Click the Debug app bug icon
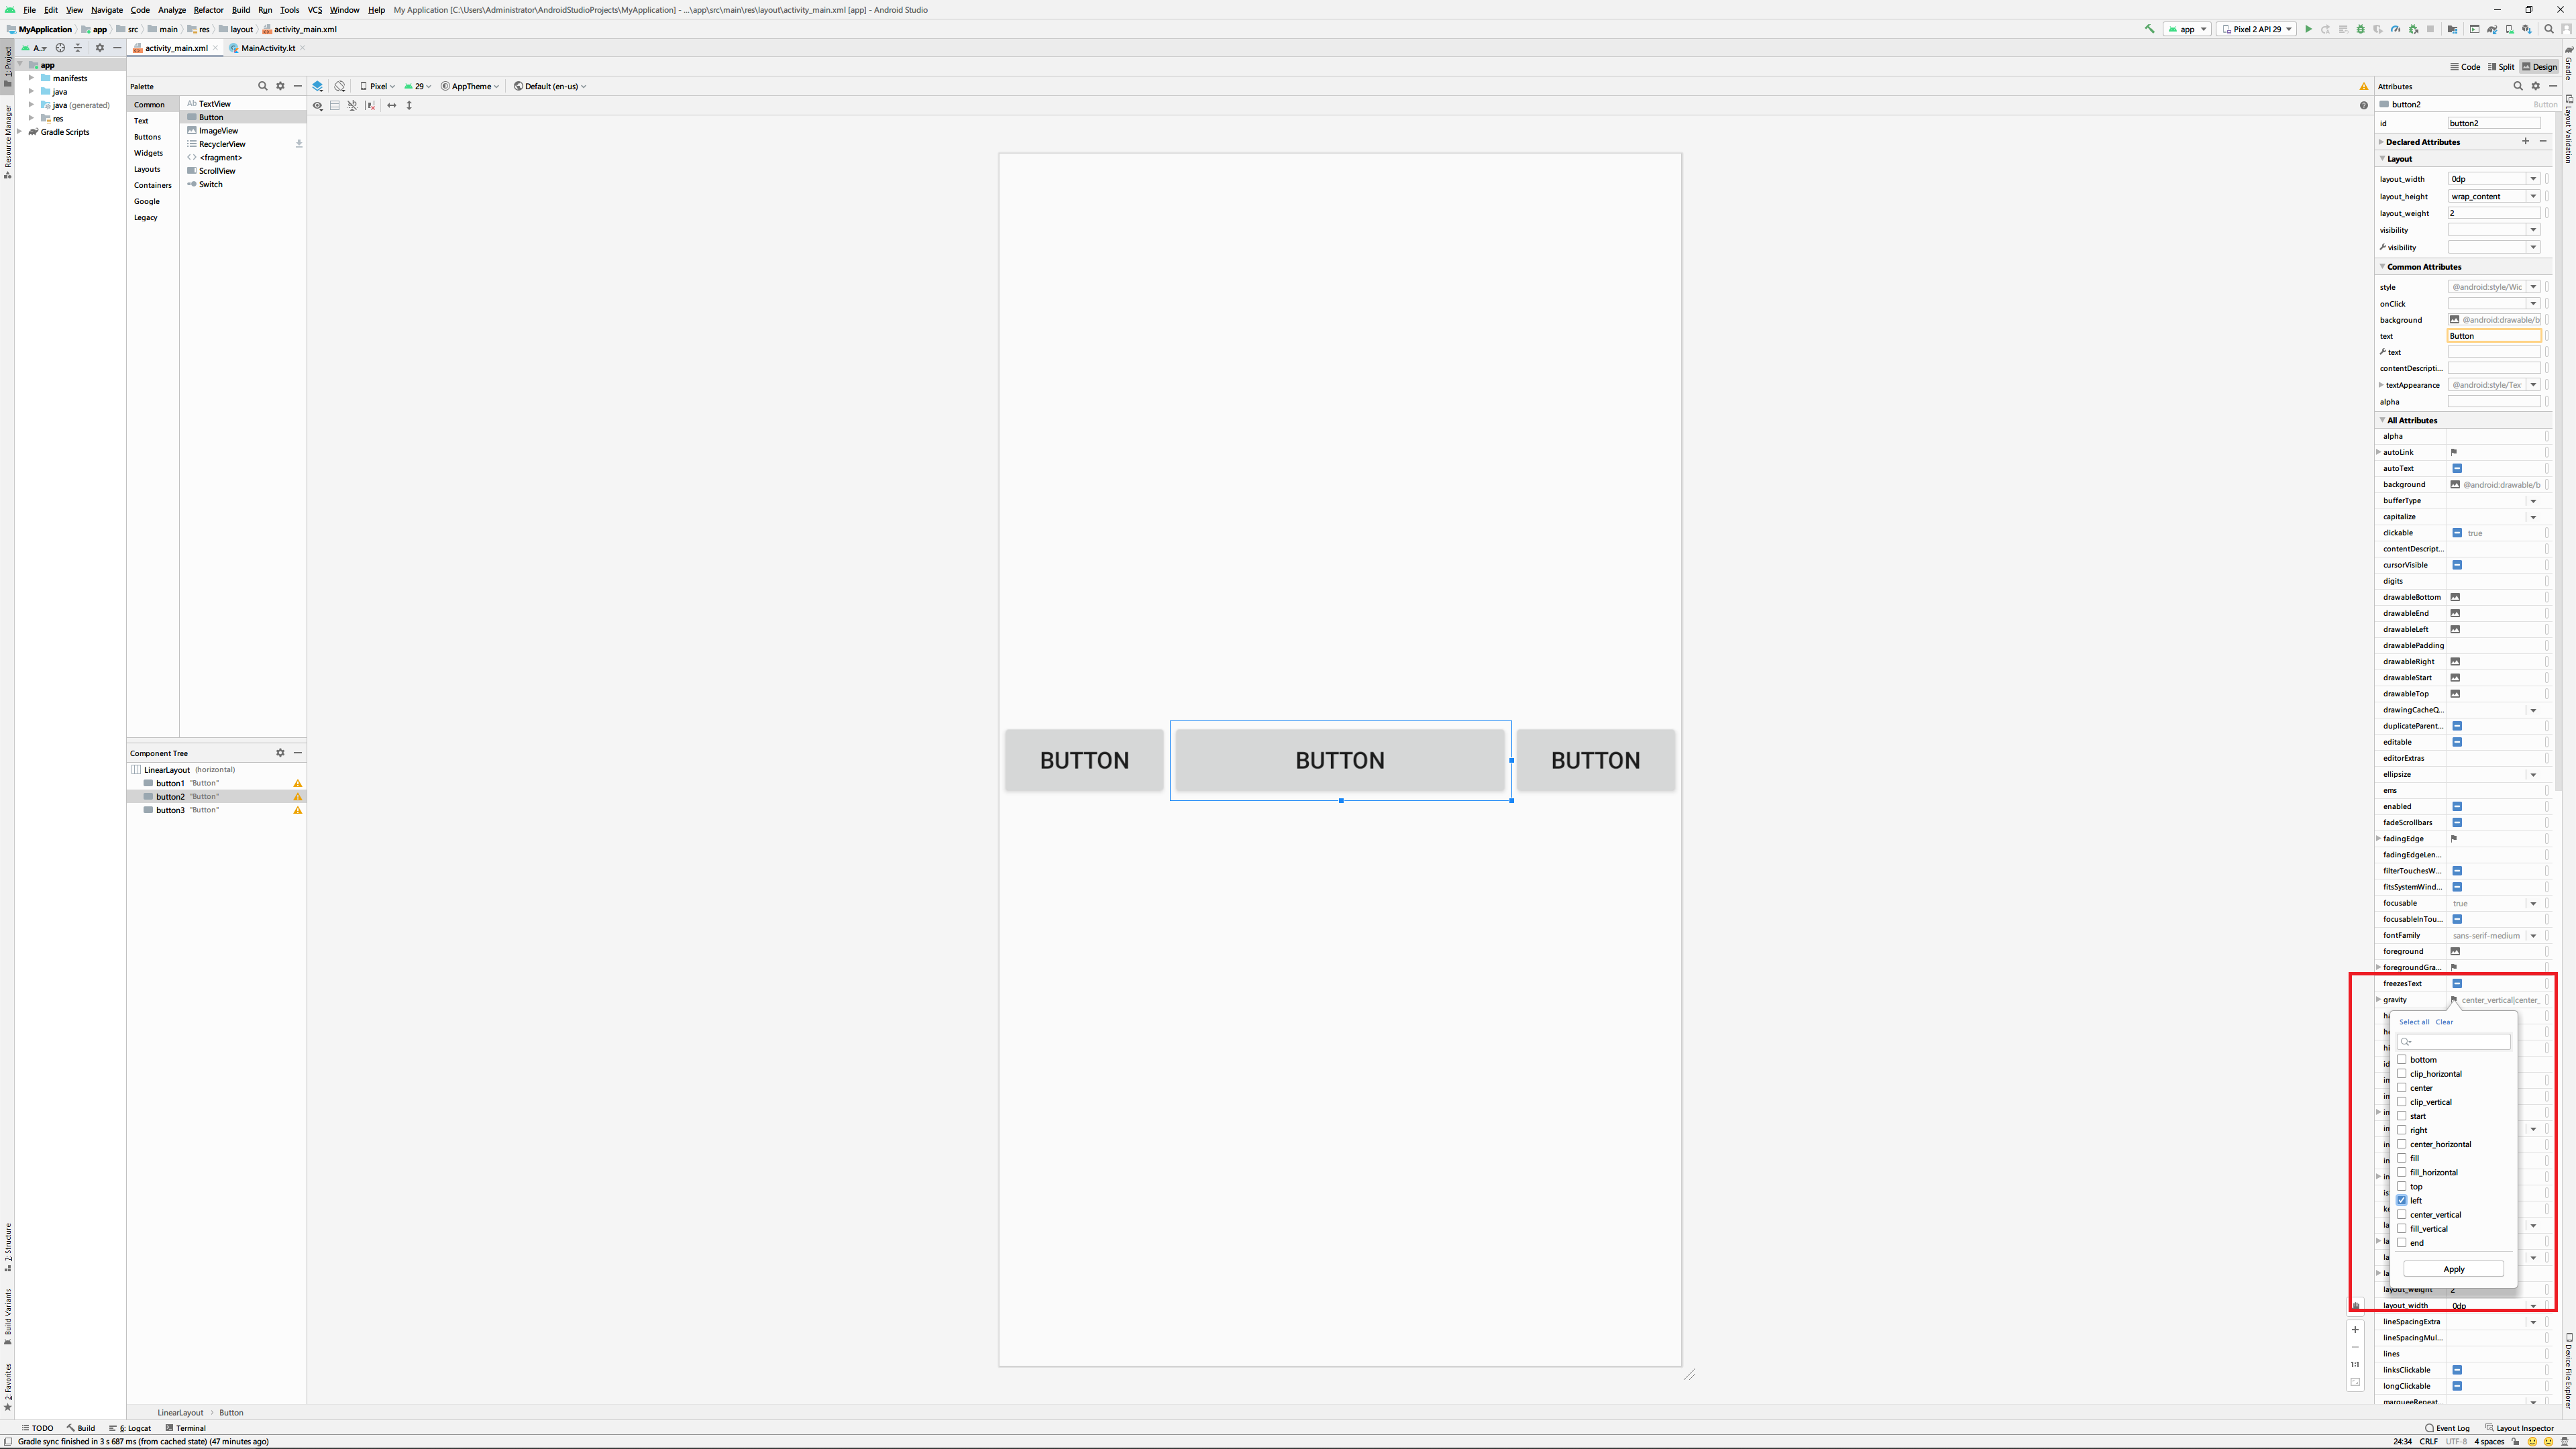 tap(2361, 29)
